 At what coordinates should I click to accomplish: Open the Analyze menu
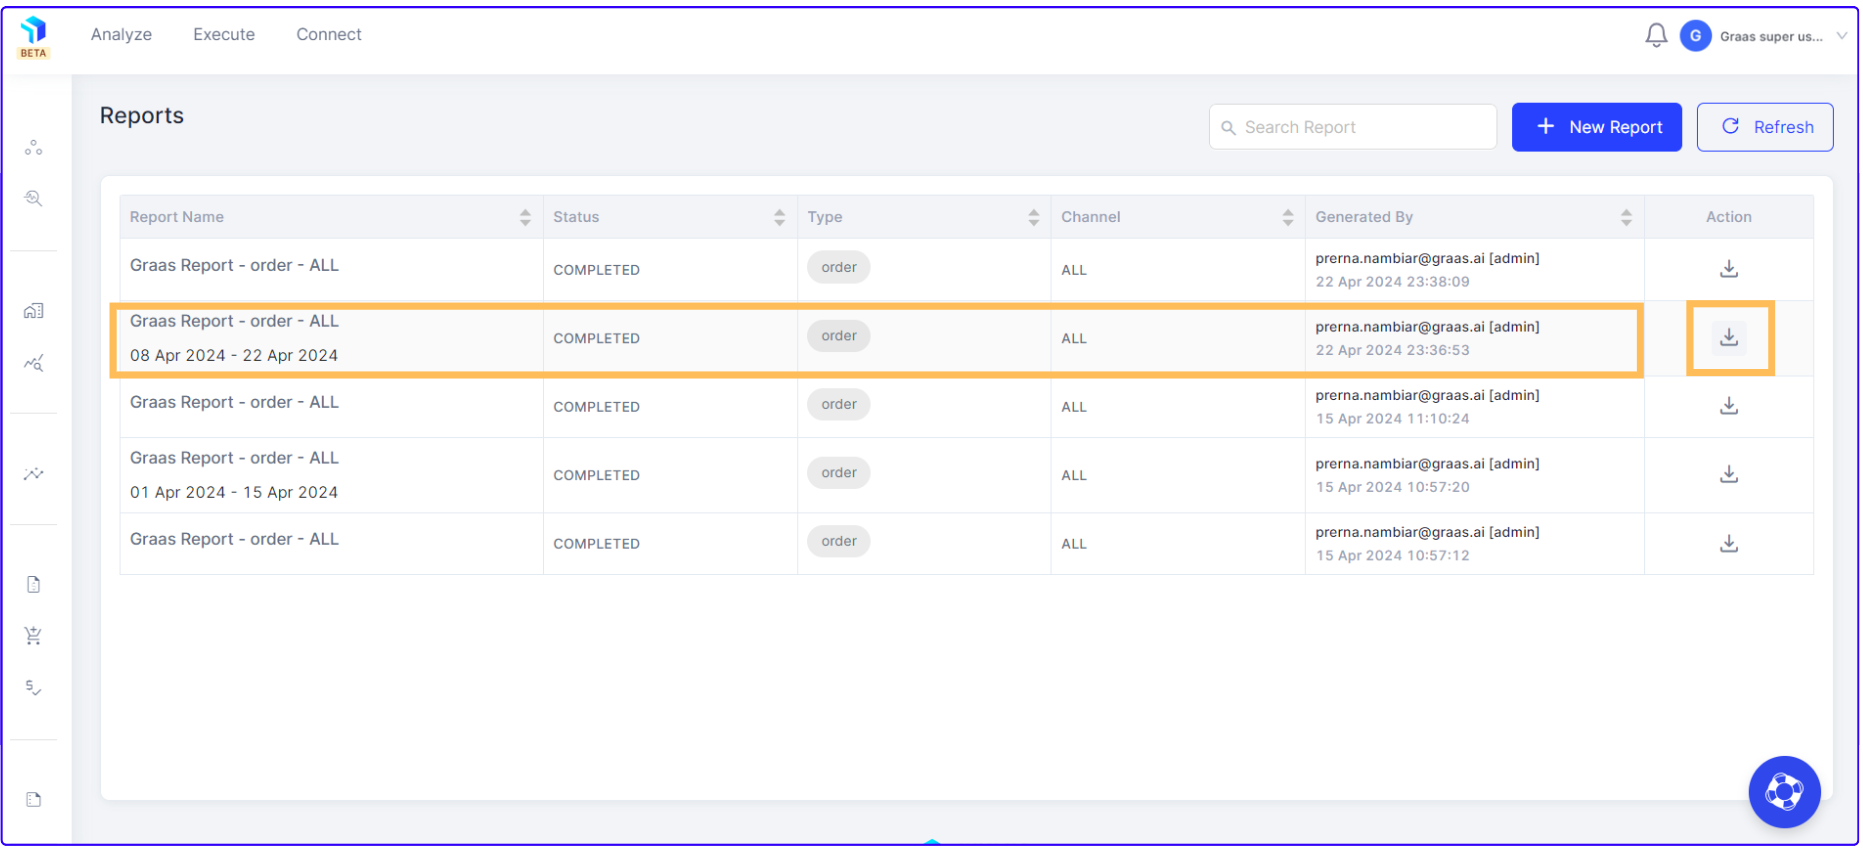[121, 34]
